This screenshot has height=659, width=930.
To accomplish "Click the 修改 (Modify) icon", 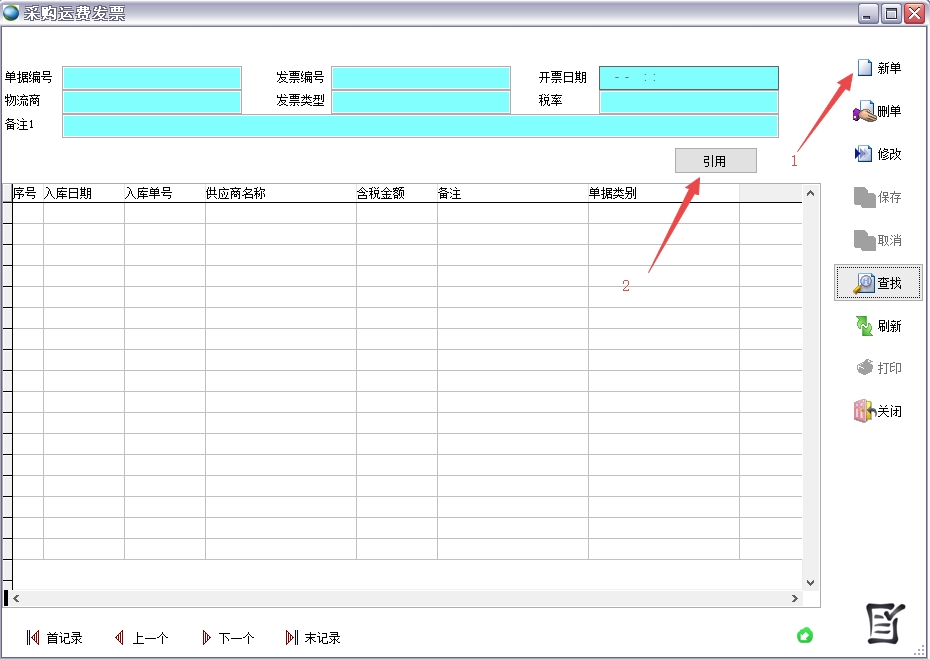I will [864, 154].
